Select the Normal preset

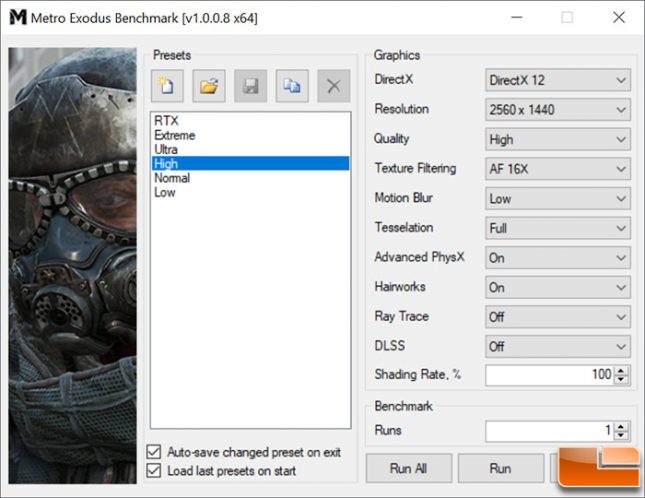tap(251, 178)
